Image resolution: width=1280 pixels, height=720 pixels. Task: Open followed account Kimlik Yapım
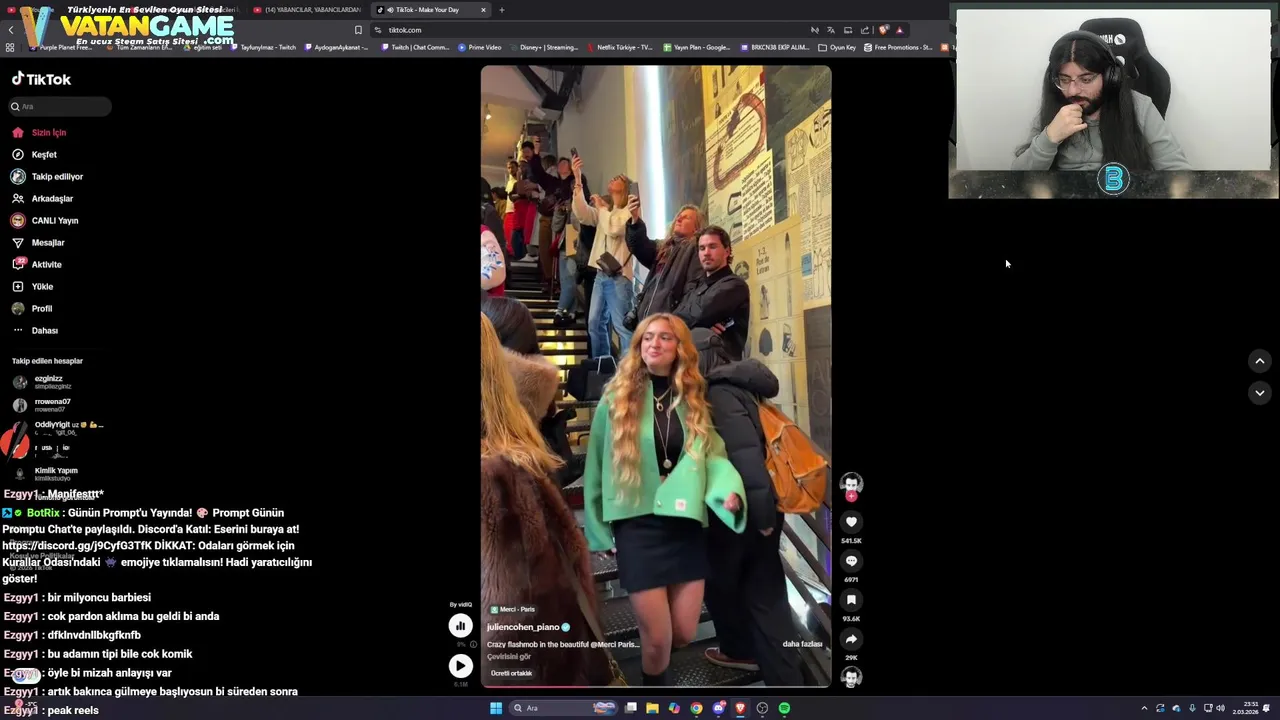pyautogui.click(x=45, y=474)
